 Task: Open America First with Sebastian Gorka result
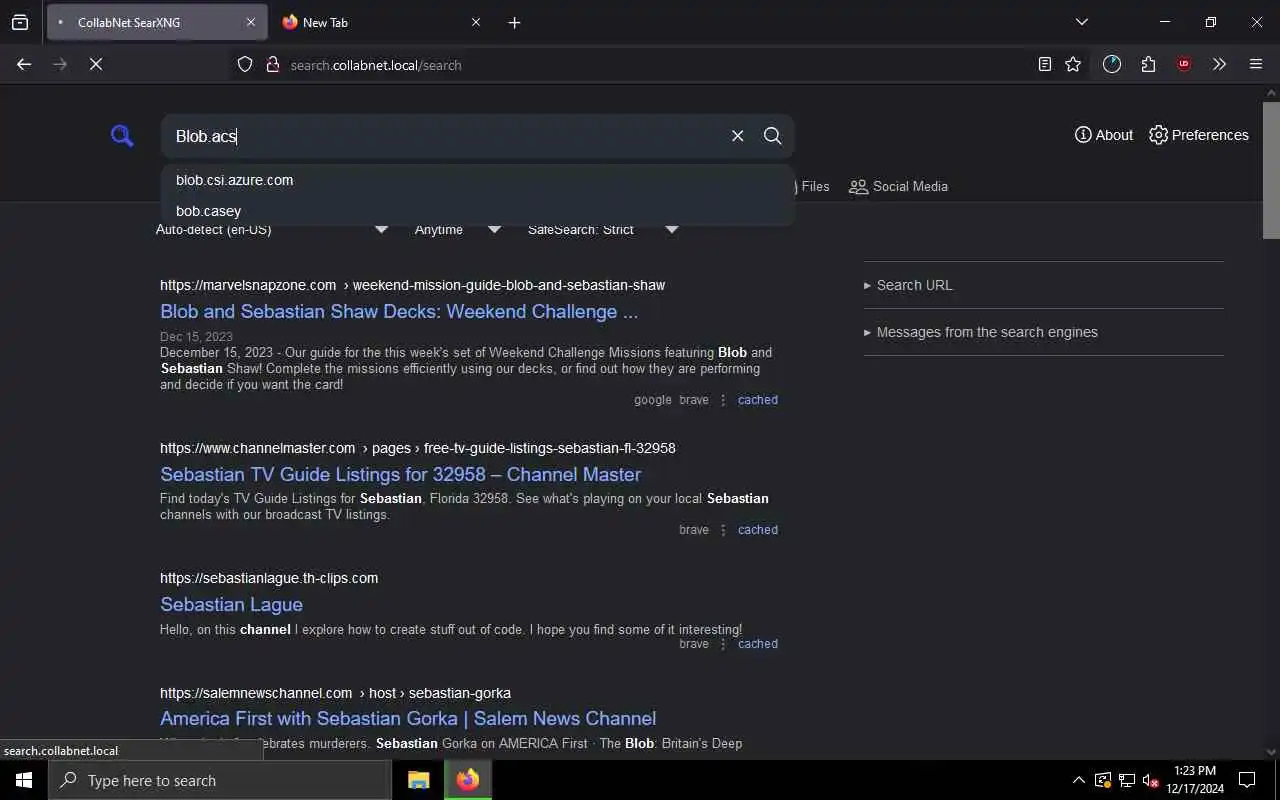[408, 718]
